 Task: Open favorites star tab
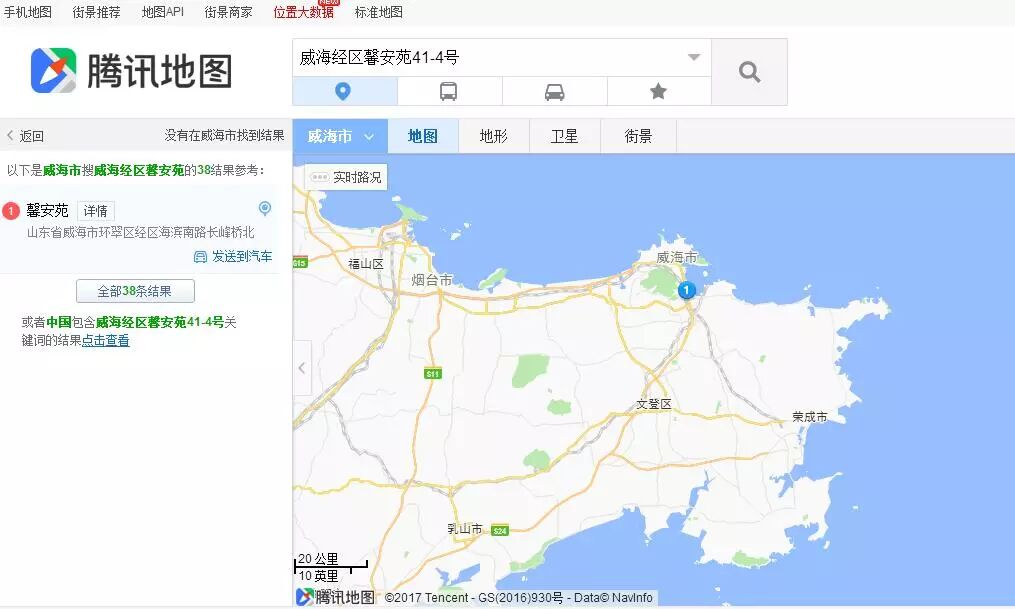click(659, 91)
